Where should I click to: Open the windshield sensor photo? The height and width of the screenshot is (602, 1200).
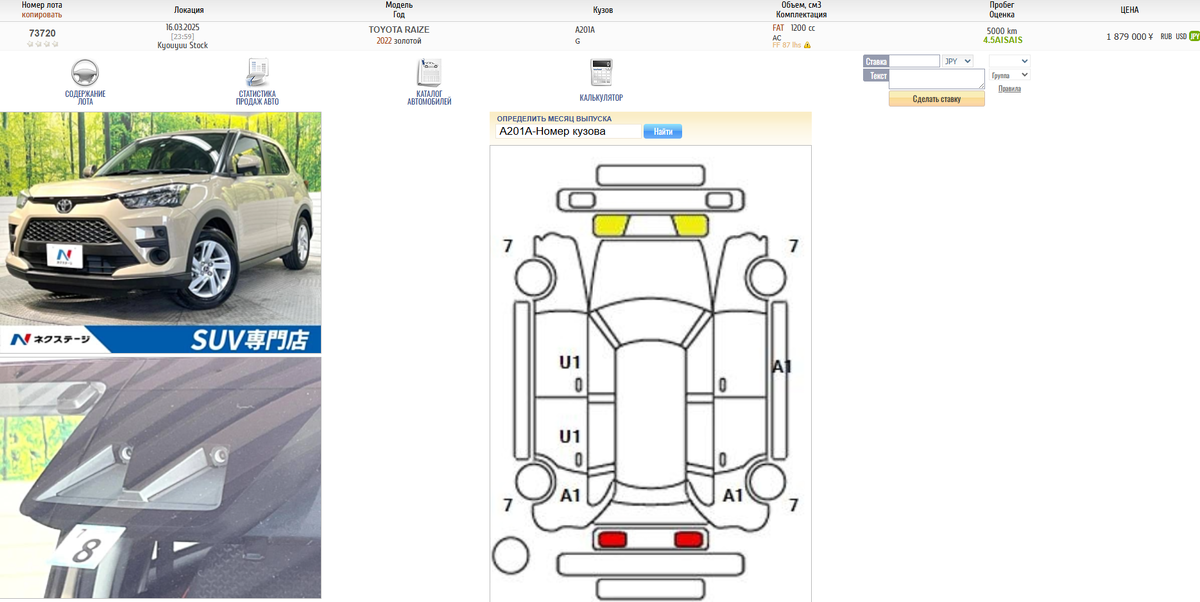coord(160,478)
